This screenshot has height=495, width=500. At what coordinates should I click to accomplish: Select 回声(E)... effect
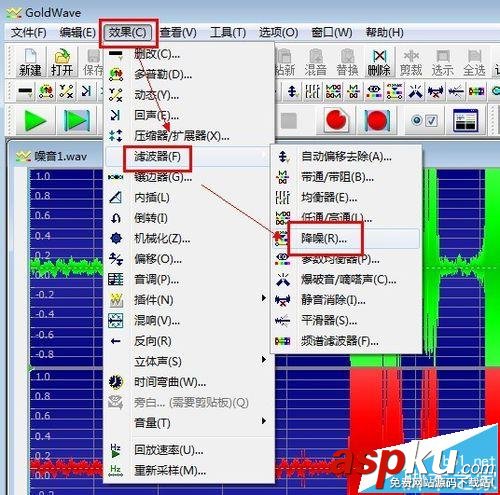pos(188,115)
